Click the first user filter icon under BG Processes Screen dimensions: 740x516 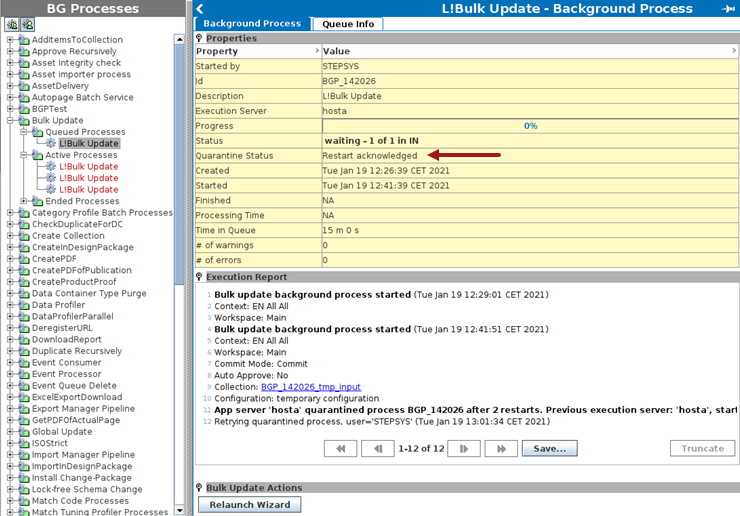(x=13, y=24)
